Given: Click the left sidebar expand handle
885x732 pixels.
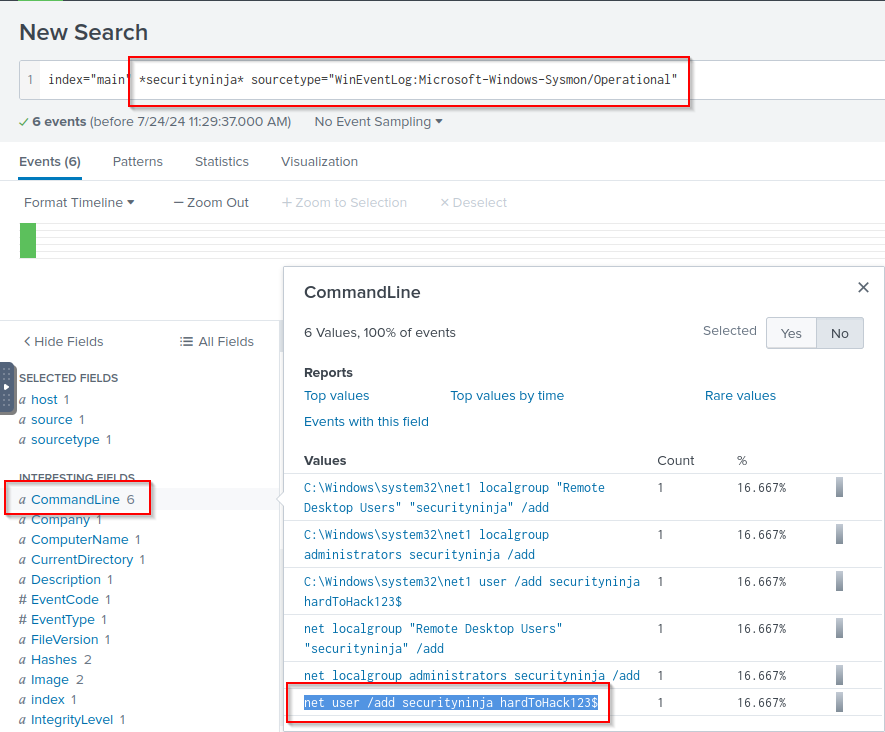Looking at the screenshot, I should pos(7,387).
